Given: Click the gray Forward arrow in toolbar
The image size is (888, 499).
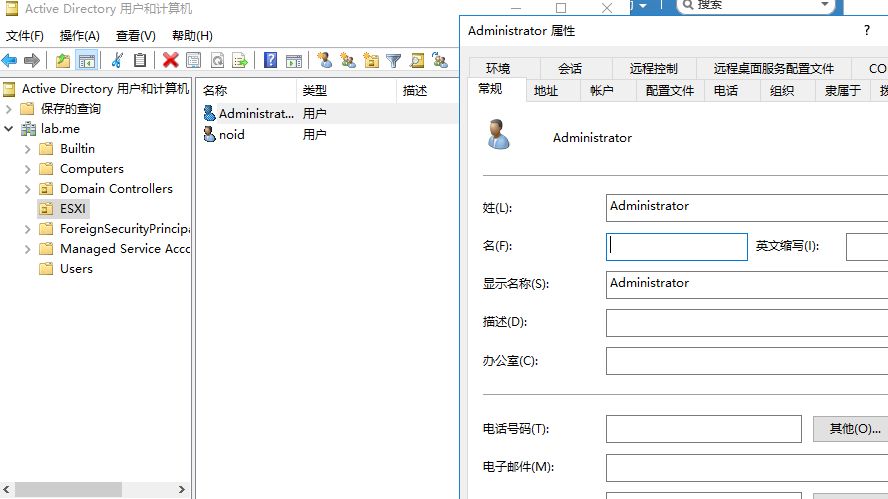Looking at the screenshot, I should (32, 60).
